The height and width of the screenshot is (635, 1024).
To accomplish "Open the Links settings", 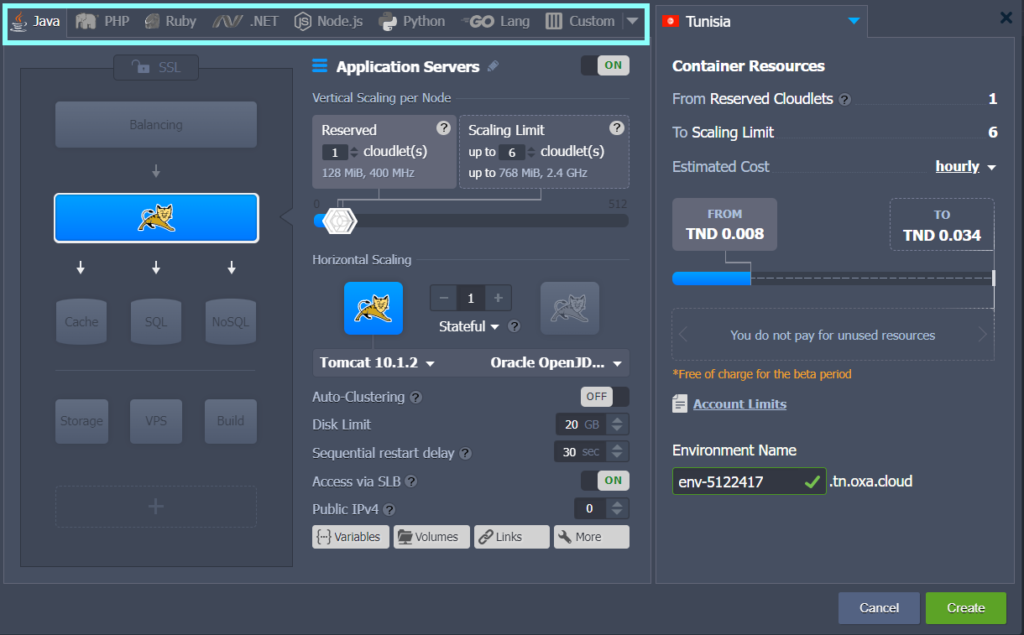I will click(511, 537).
